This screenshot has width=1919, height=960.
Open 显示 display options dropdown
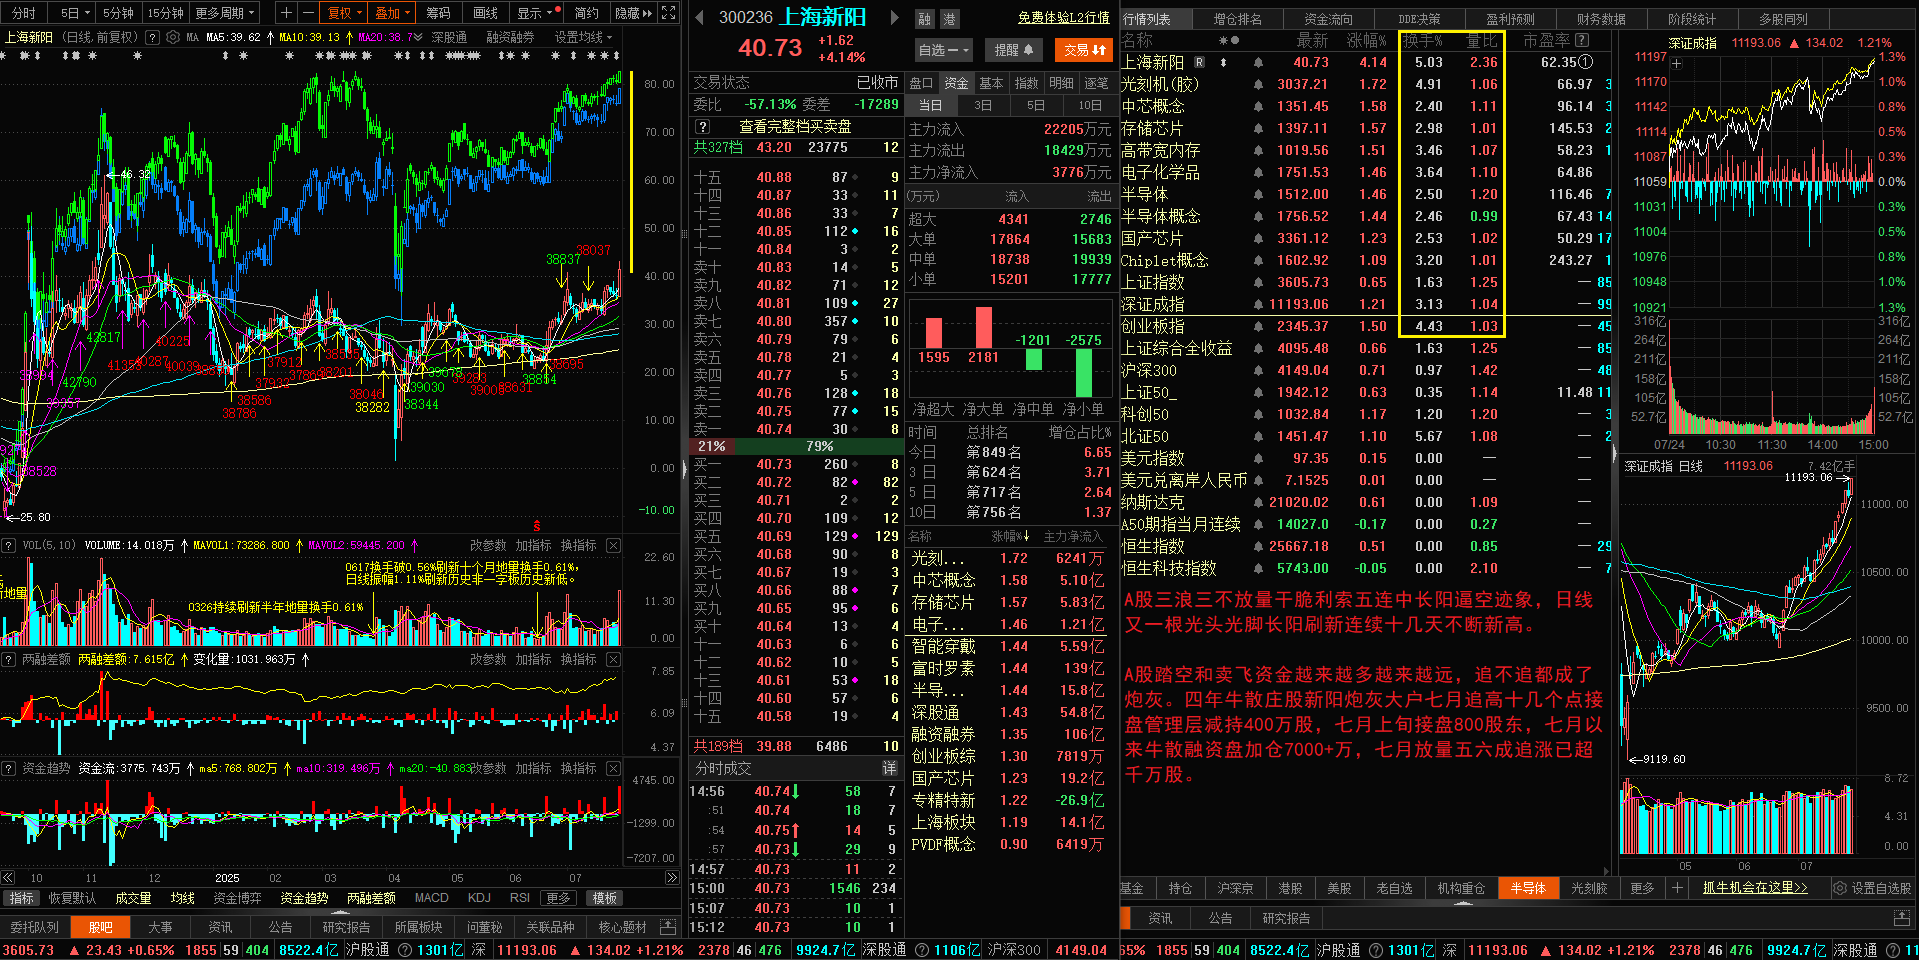tap(536, 13)
